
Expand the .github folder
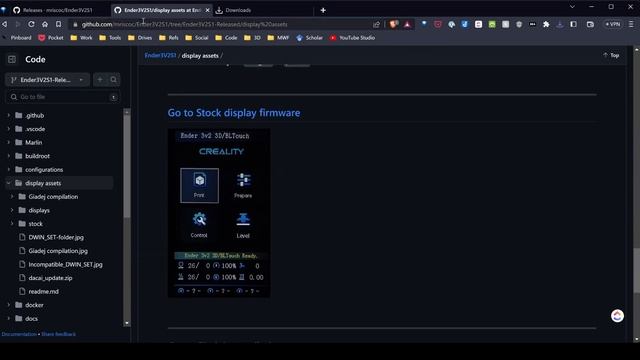point(9,116)
